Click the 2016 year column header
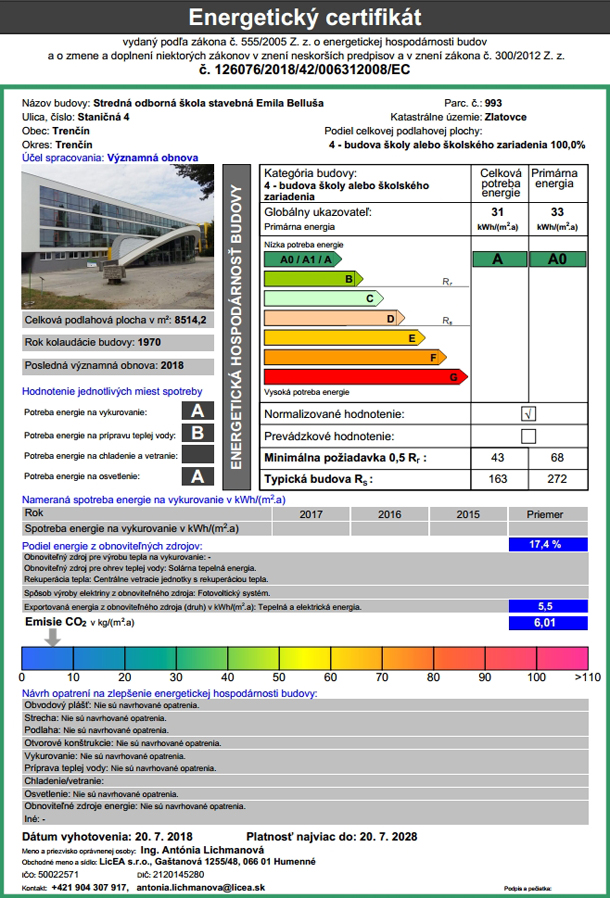Screen dimensions: 610x898 pos(389,514)
